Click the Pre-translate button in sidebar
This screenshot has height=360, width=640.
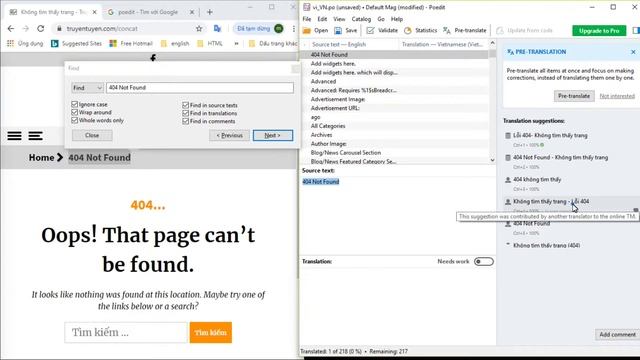tap(574, 96)
